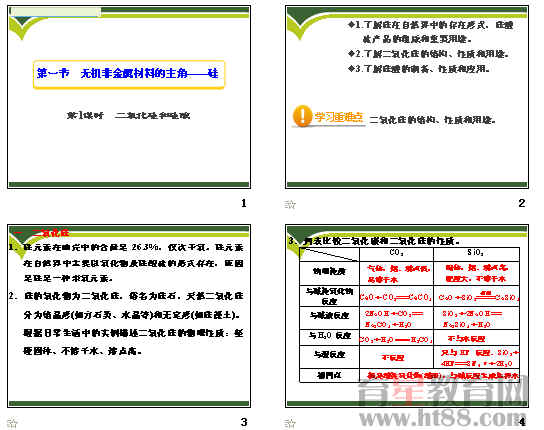
Task: Click the animation star icon beneath slide 4
Action: coord(290,423)
